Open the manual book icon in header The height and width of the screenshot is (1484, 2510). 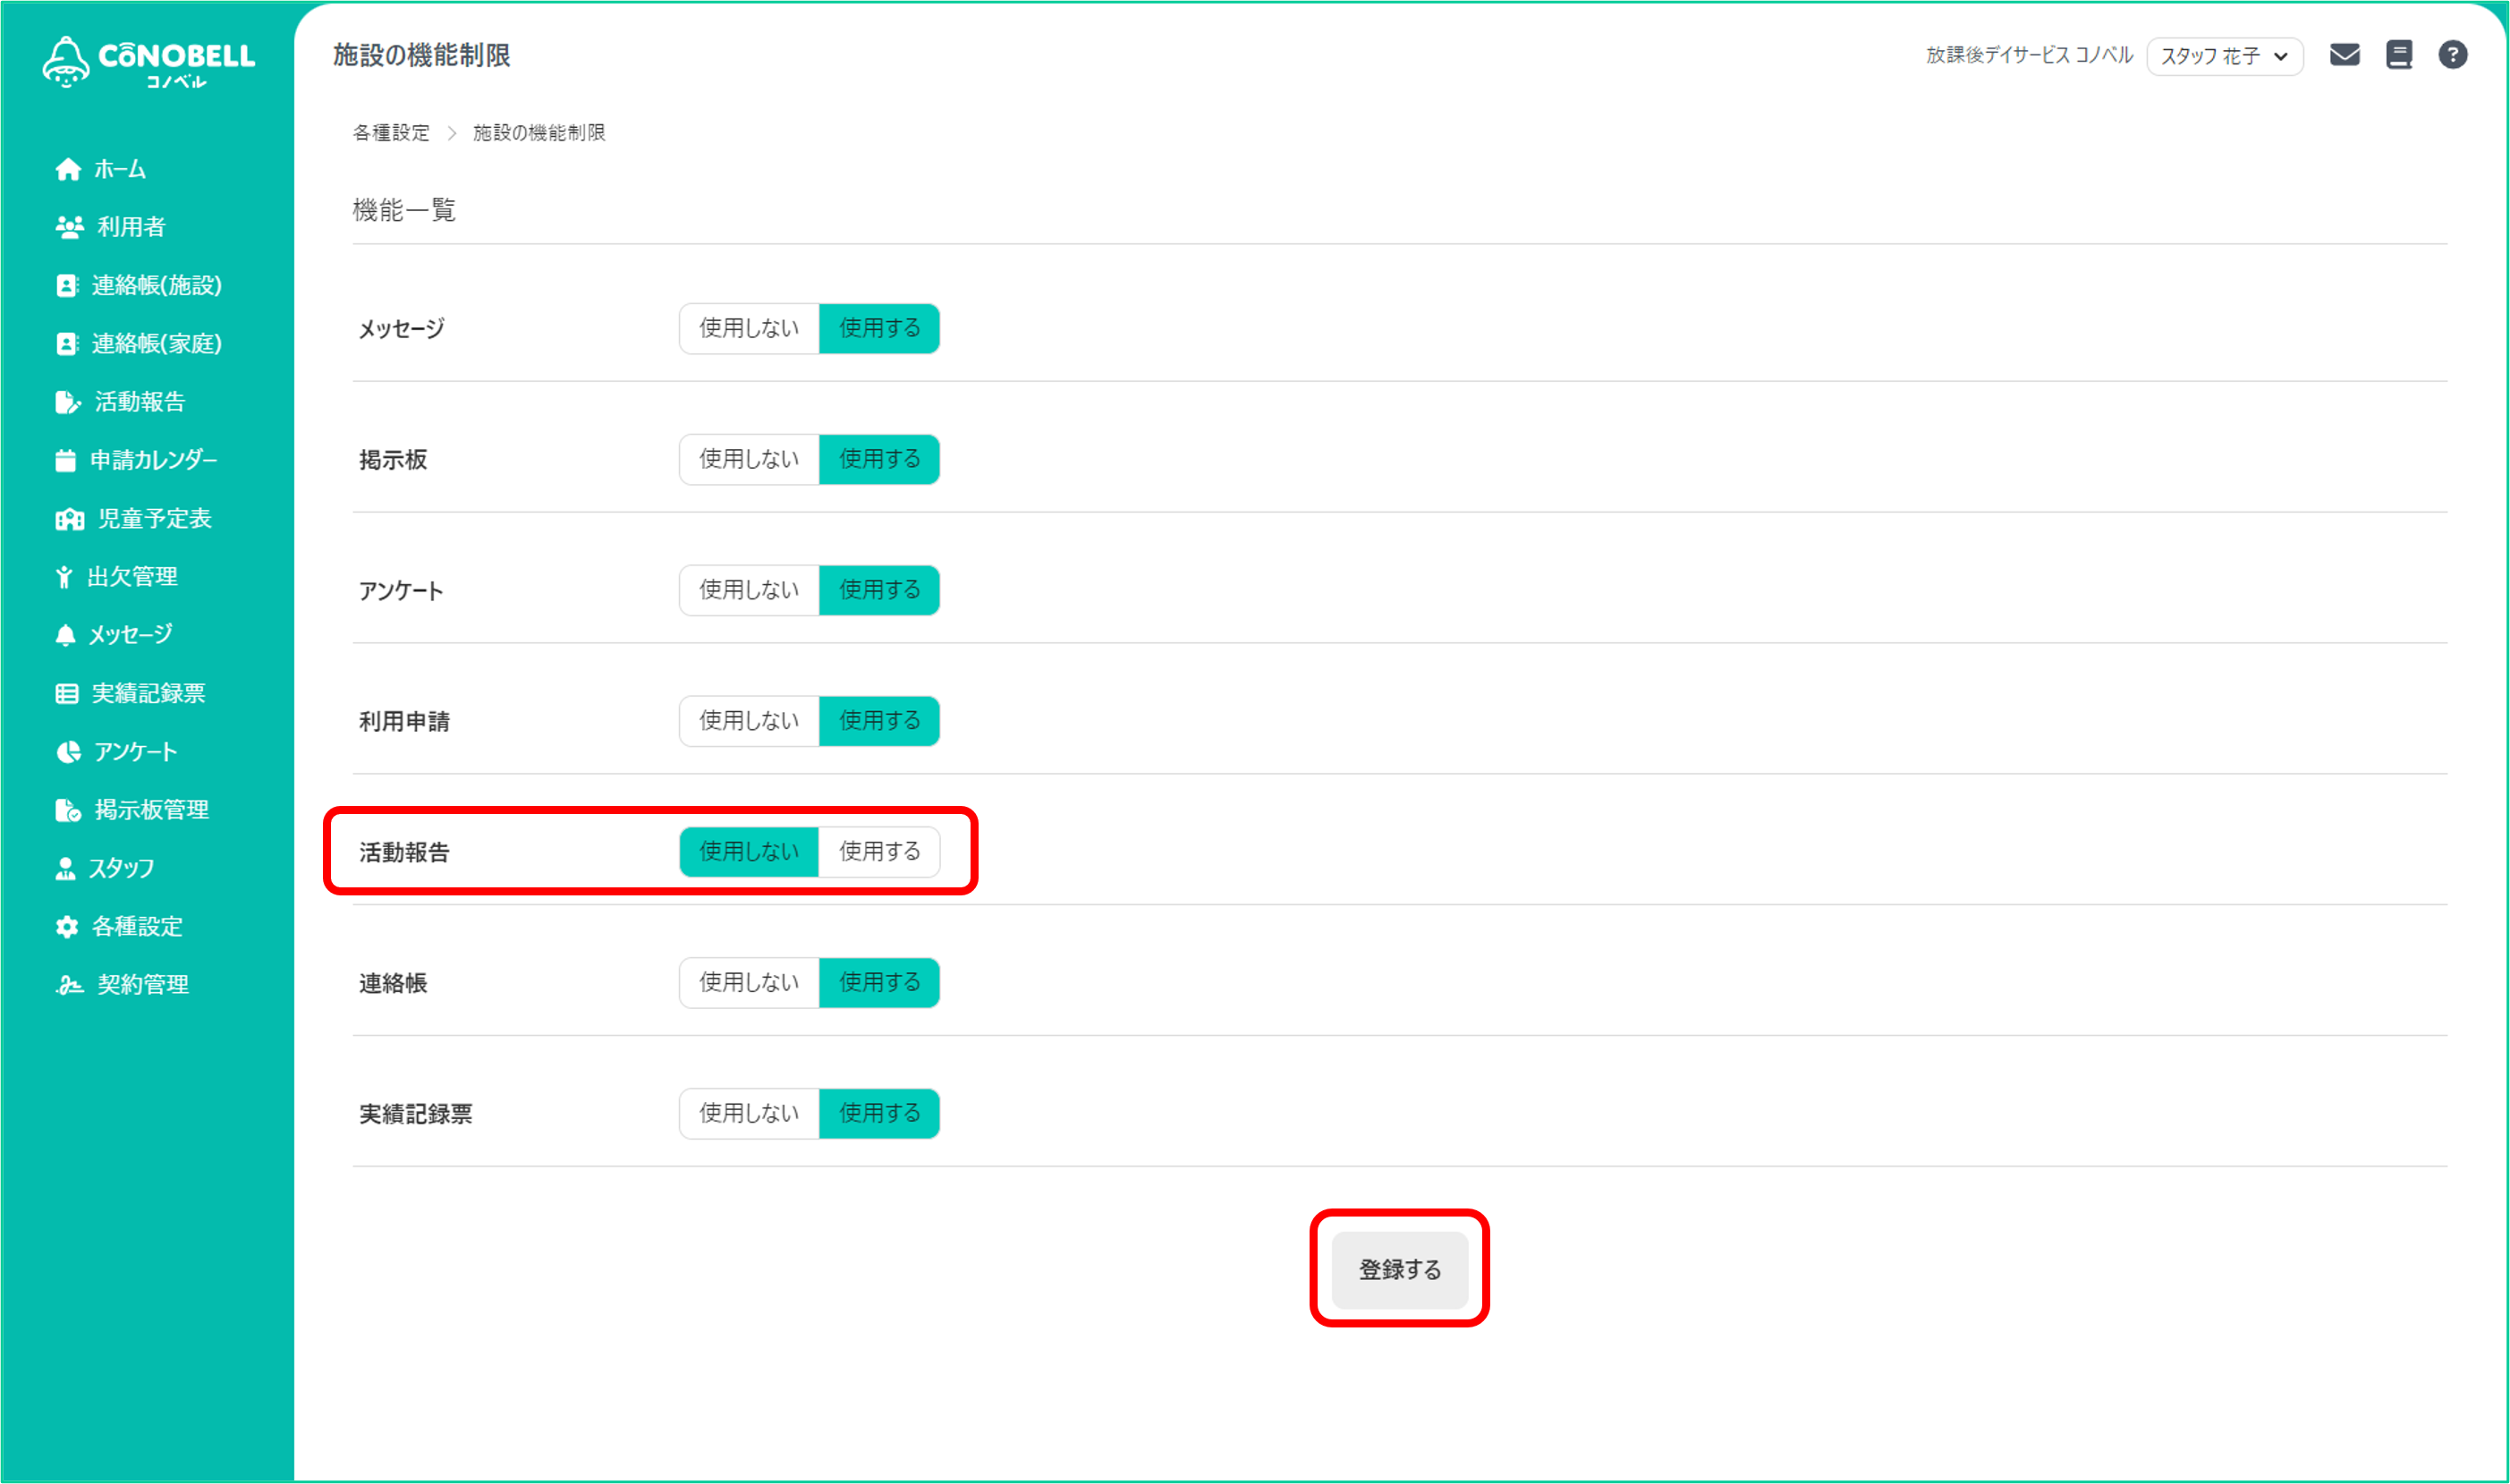click(2399, 55)
